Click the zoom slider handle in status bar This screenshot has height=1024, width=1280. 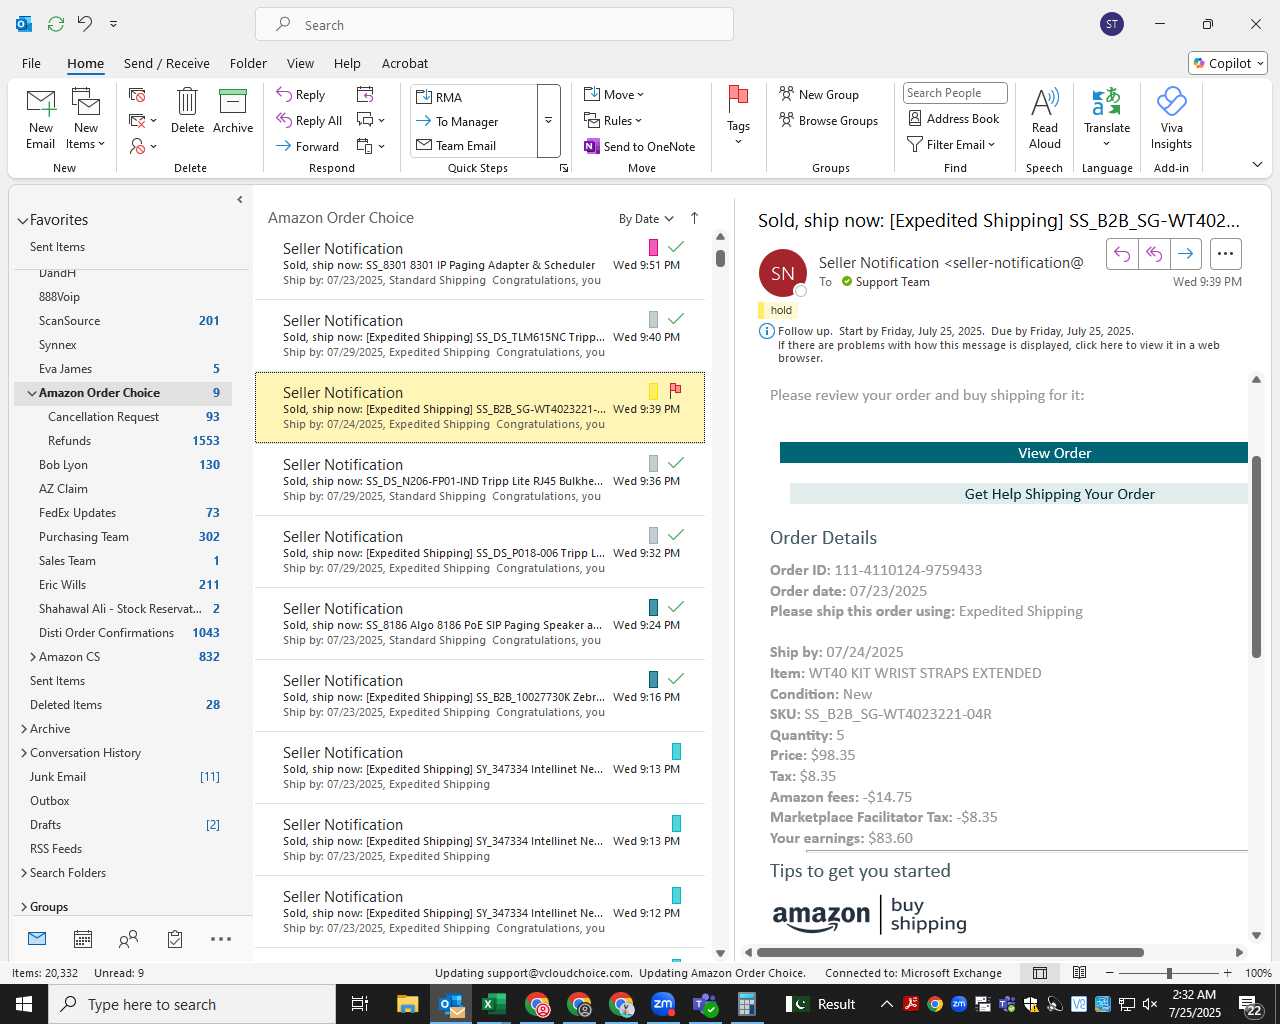point(1169,973)
